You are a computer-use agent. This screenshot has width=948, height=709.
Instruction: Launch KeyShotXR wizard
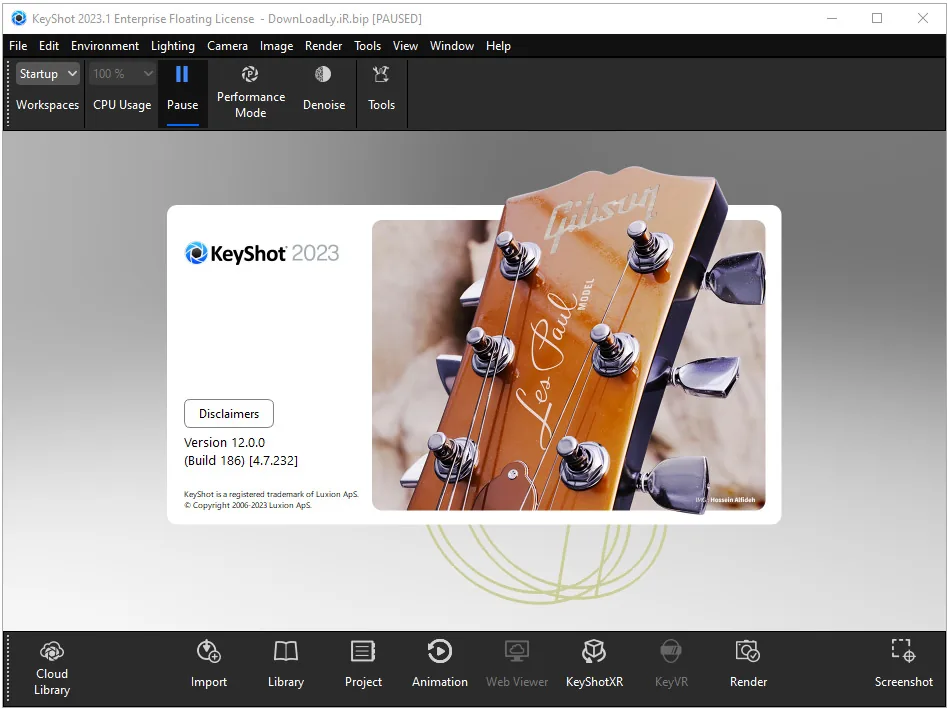(x=594, y=664)
